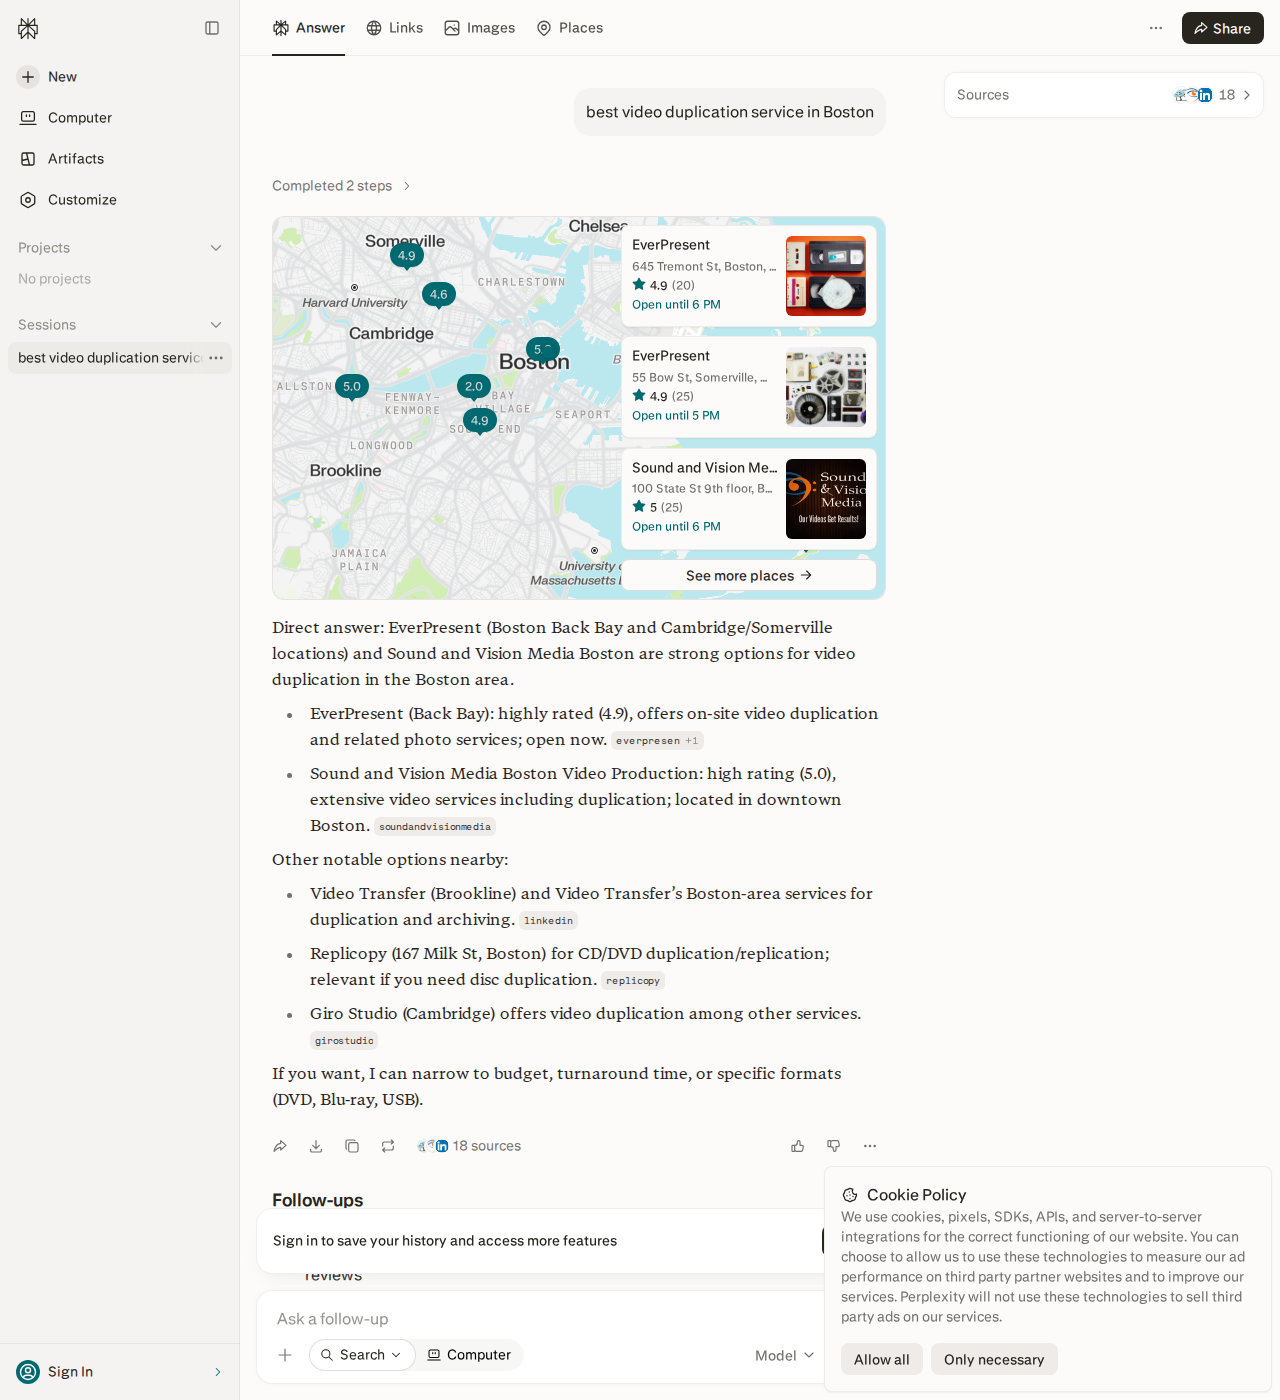The height and width of the screenshot is (1400, 1280).
Task: Click the plus attach icon in the follow-up box
Action: tap(285, 1355)
